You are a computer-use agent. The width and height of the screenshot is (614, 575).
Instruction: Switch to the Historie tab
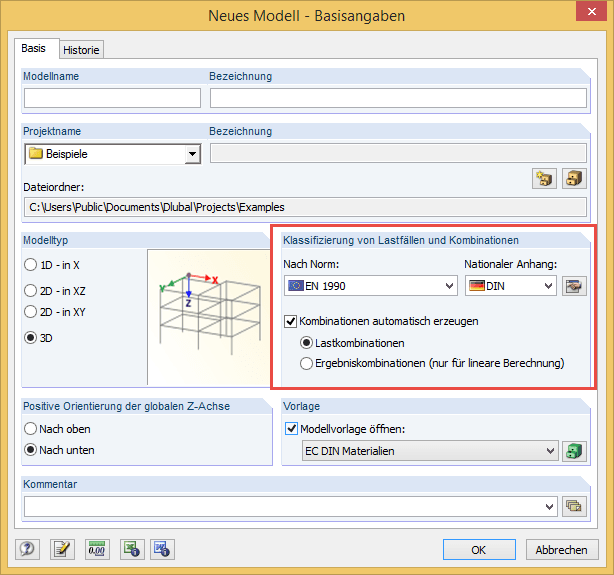(81, 50)
